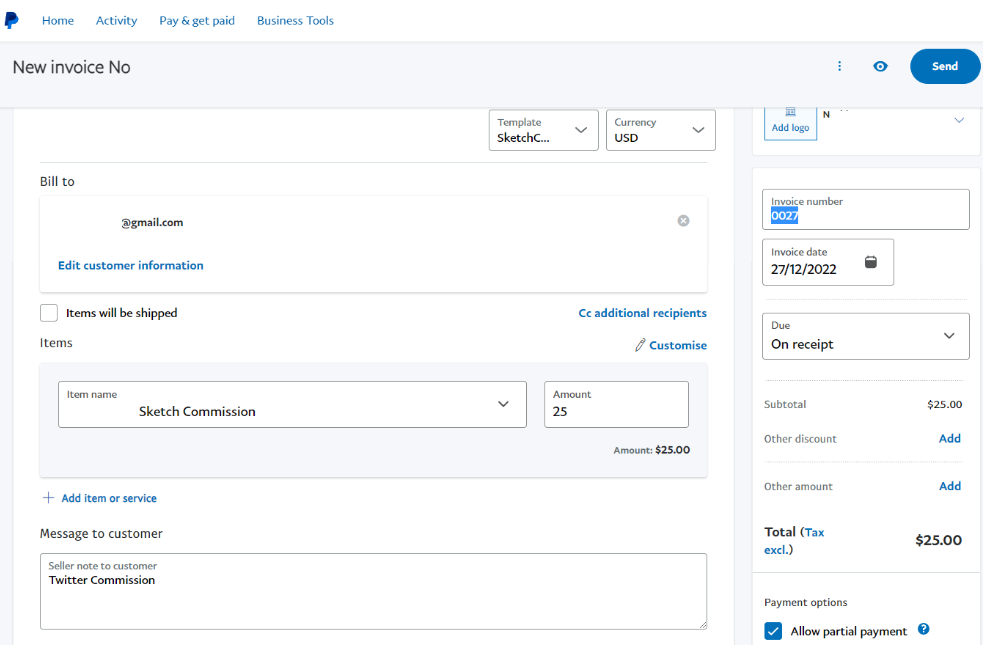Click the Add logo box
Screen dimensions: 984x645
pyautogui.click(x=790, y=124)
